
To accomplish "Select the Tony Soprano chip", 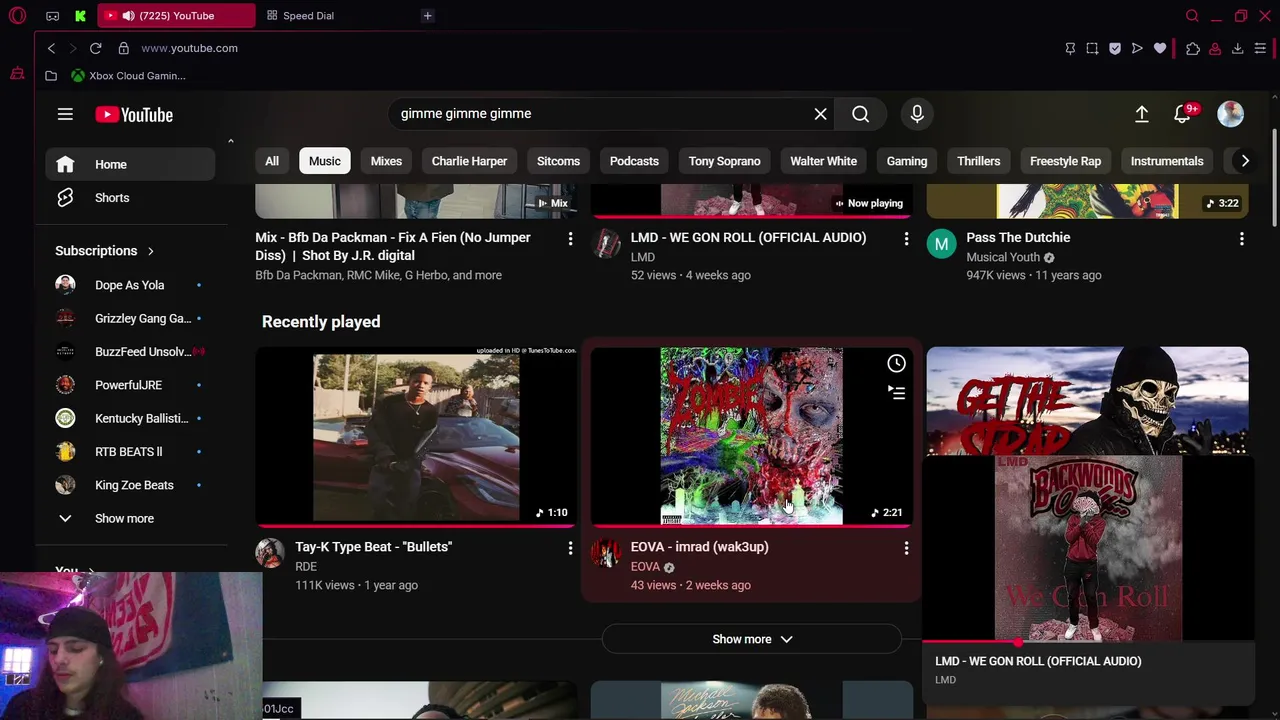I will point(724,161).
